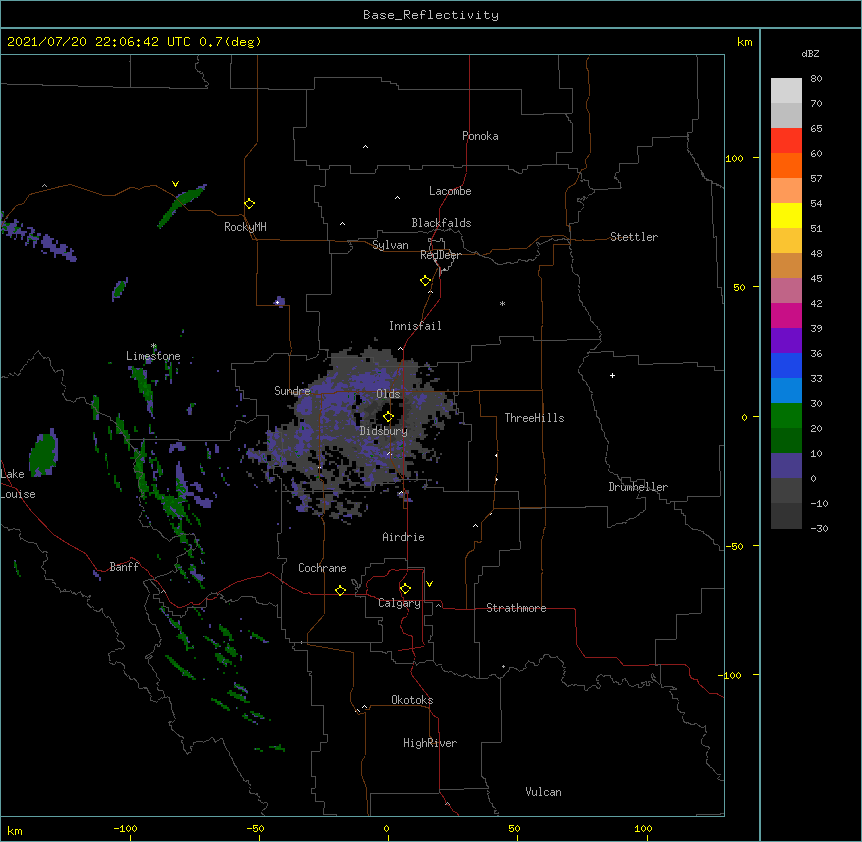The width and height of the screenshot is (862, 842).
Task: Click the yellow diamond marker above Calgary label
Action: 405,589
